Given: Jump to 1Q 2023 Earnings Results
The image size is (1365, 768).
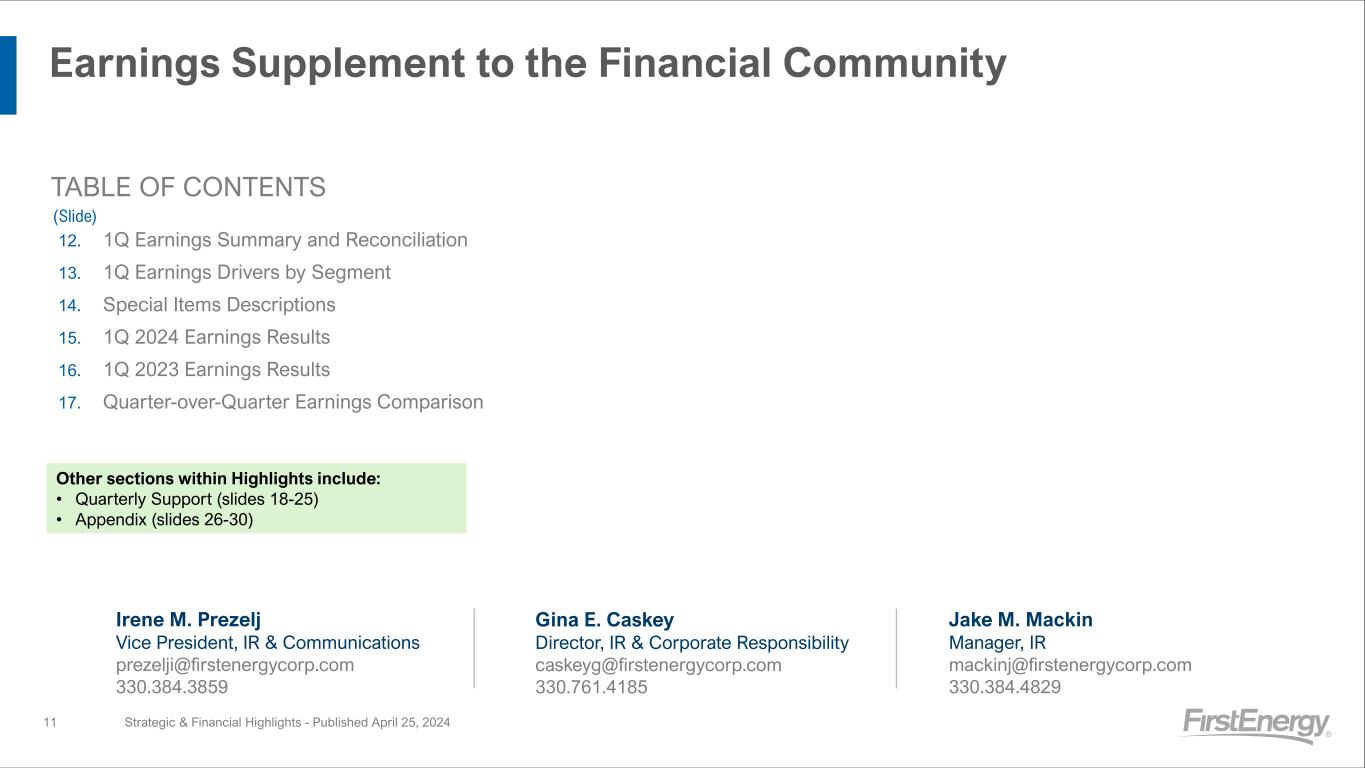Looking at the screenshot, I should 216,369.
